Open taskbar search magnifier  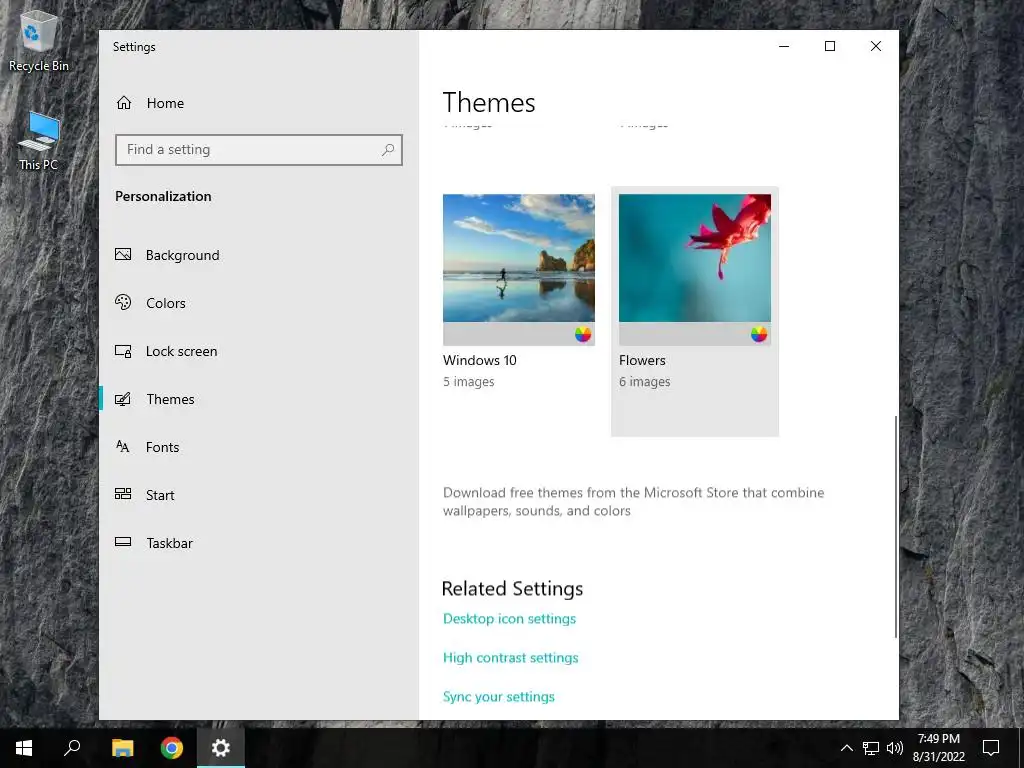pos(72,748)
